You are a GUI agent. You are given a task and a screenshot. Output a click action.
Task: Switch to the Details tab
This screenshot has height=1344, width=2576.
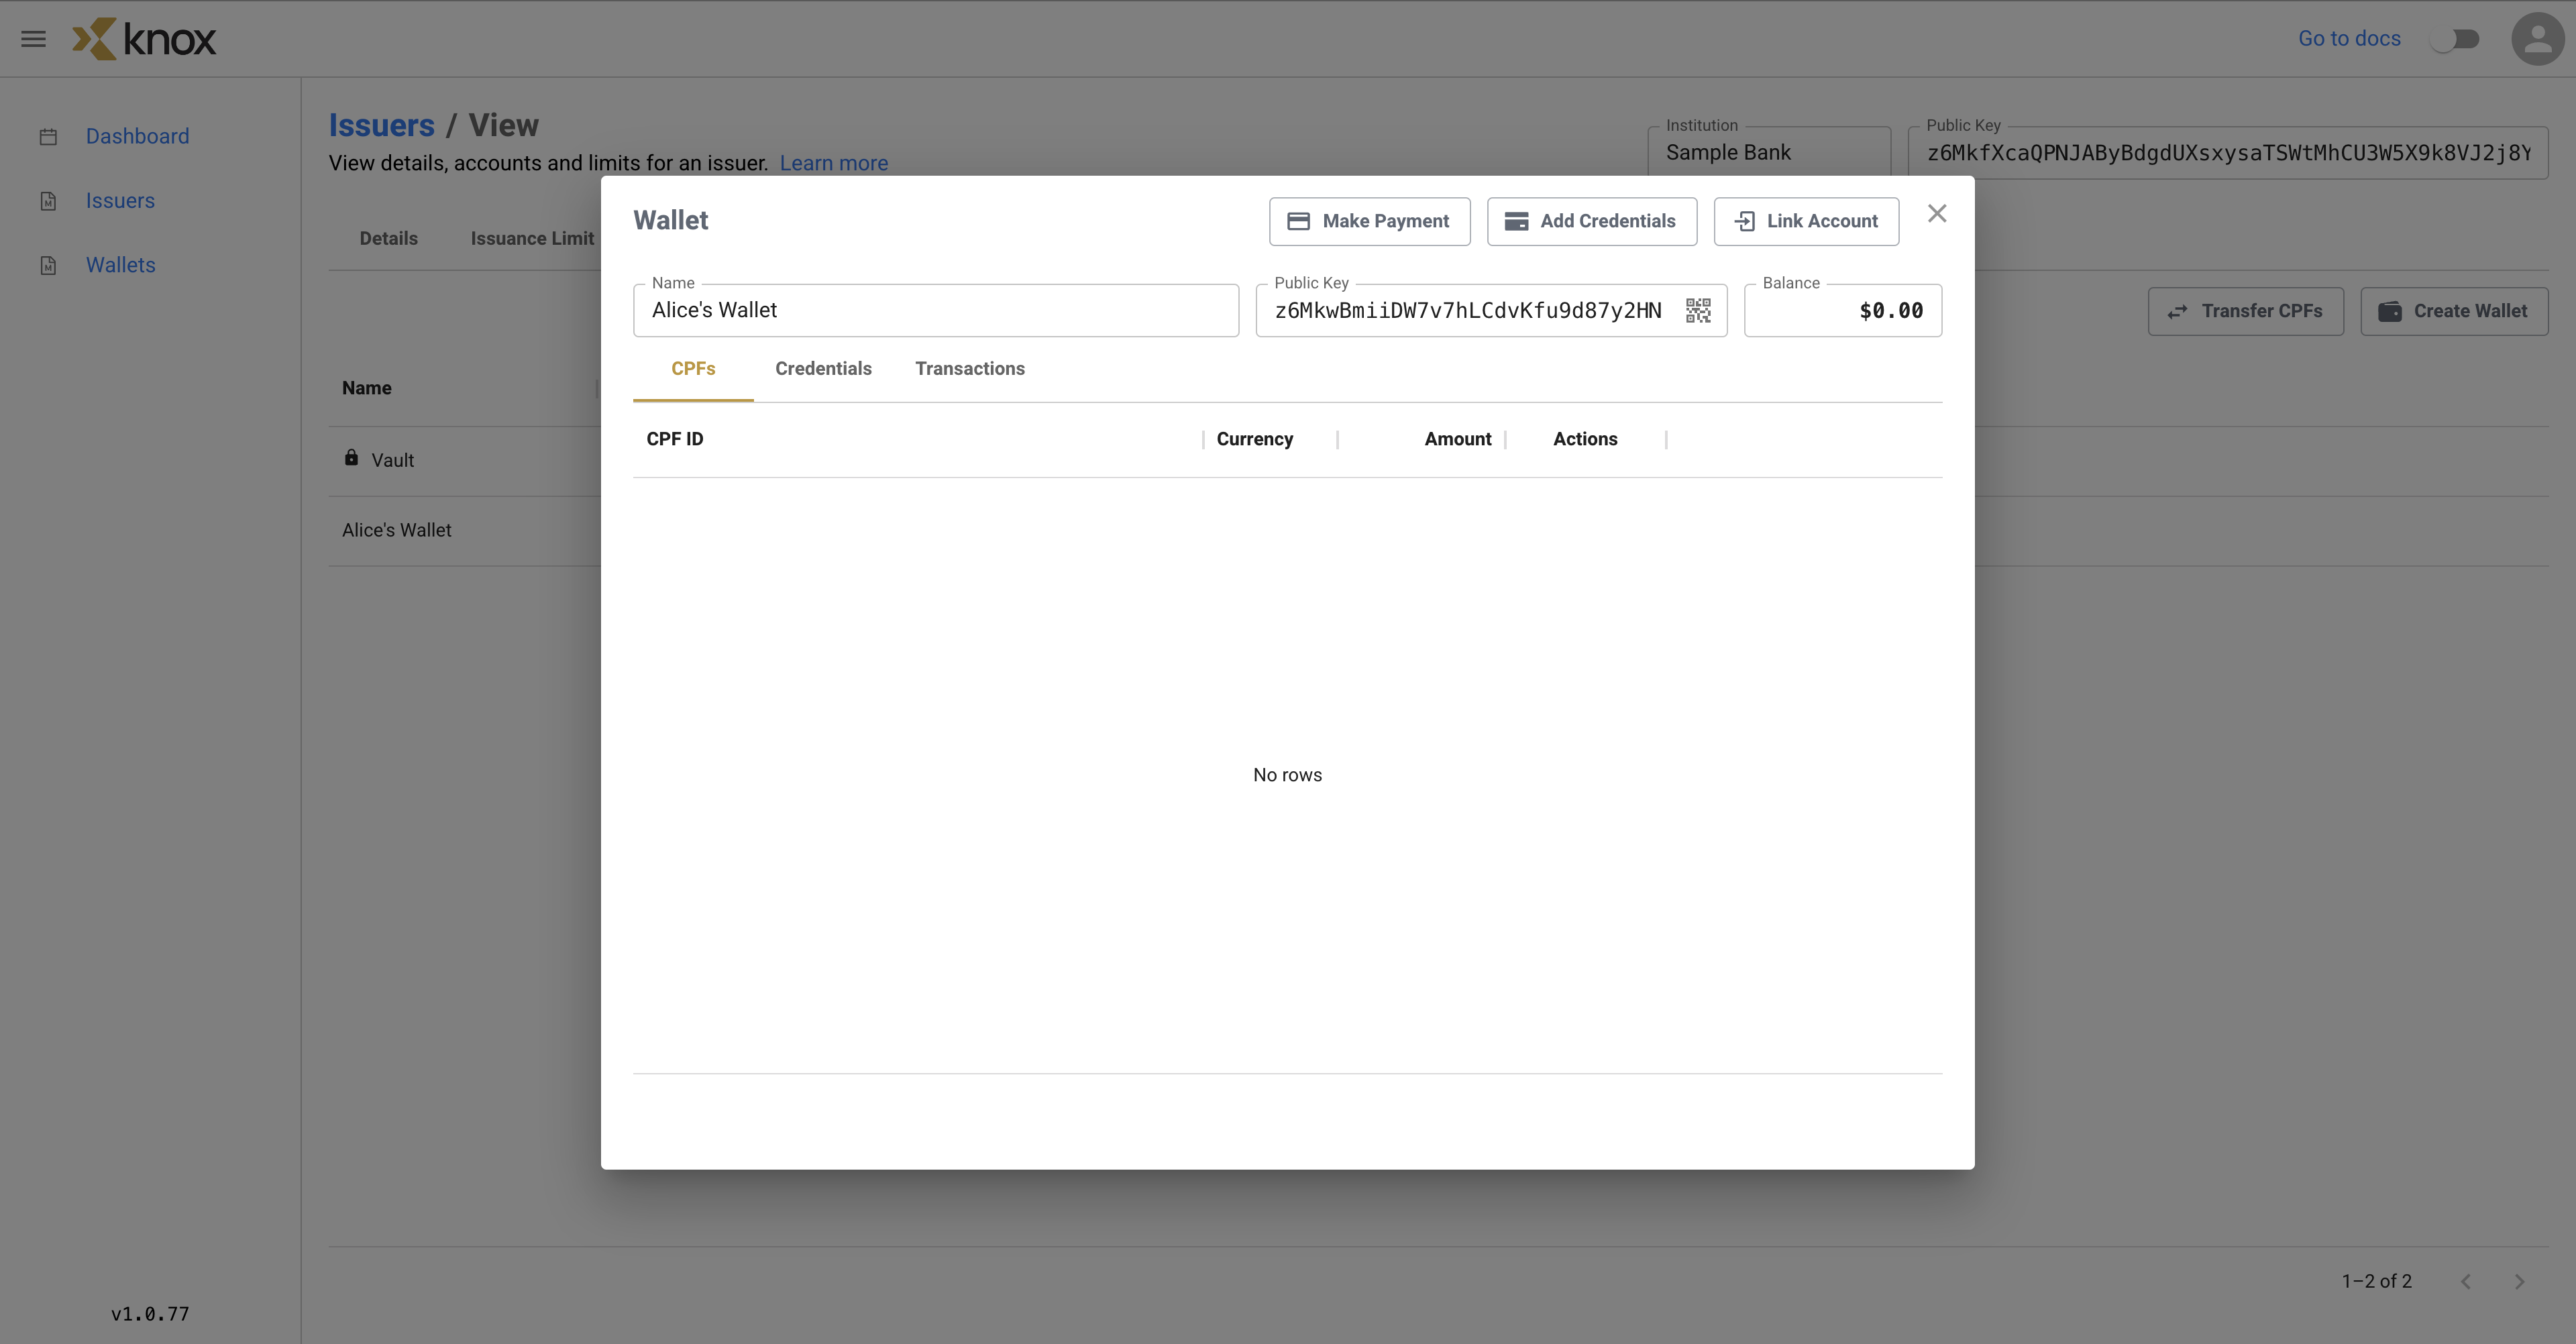pyautogui.click(x=389, y=239)
